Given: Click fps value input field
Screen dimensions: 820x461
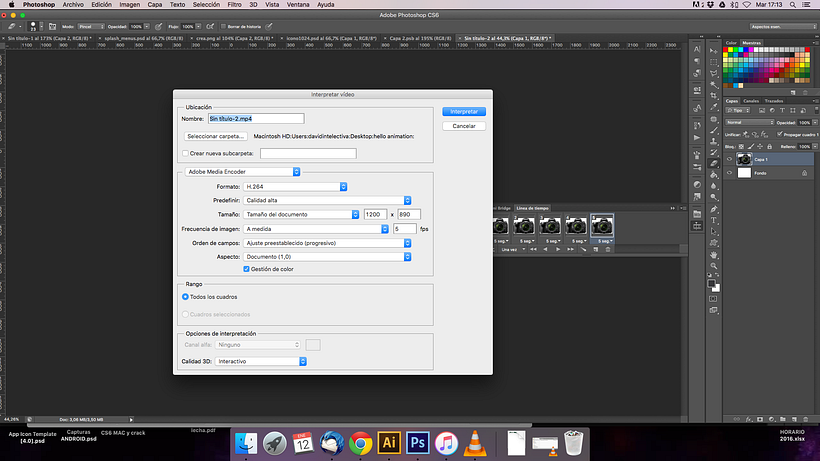Looking at the screenshot, I should pyautogui.click(x=405, y=229).
